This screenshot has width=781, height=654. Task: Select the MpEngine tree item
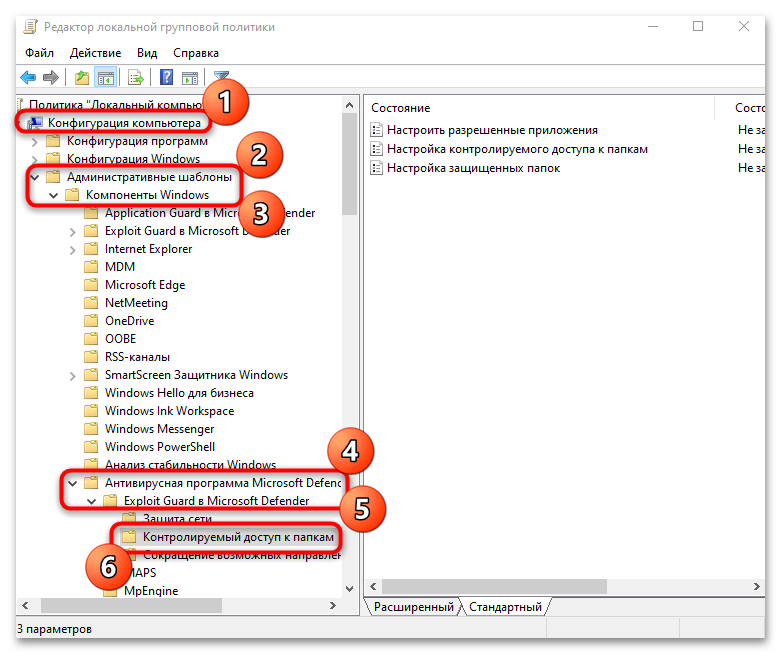tap(151, 591)
